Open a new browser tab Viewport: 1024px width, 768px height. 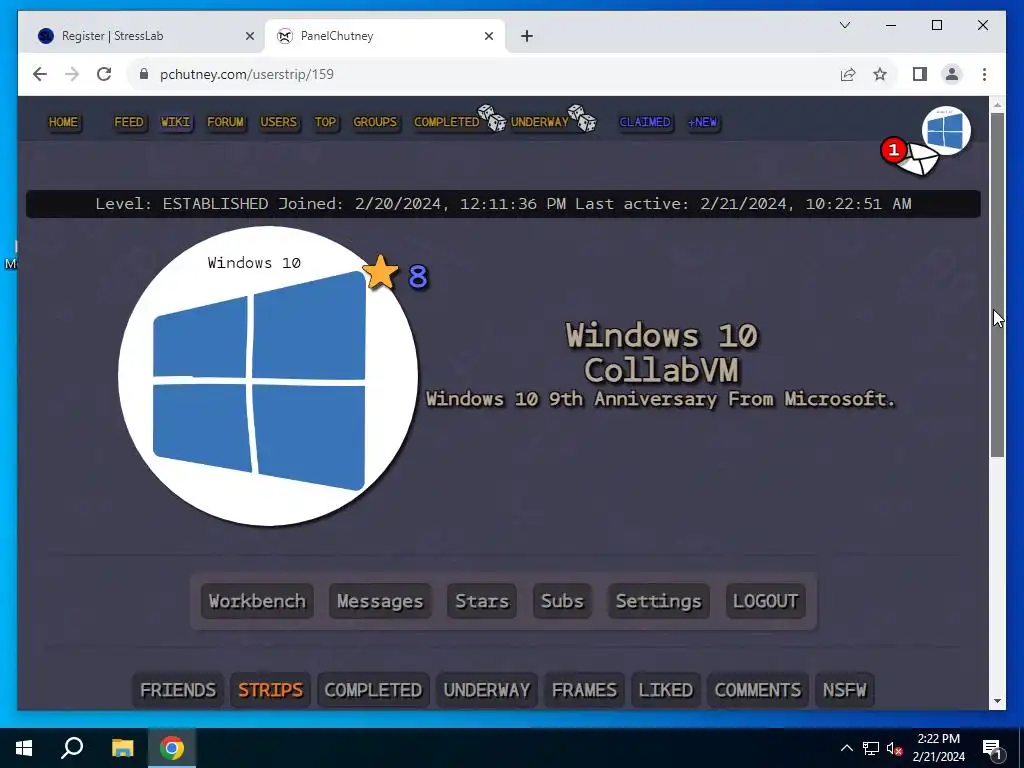pyautogui.click(x=527, y=36)
